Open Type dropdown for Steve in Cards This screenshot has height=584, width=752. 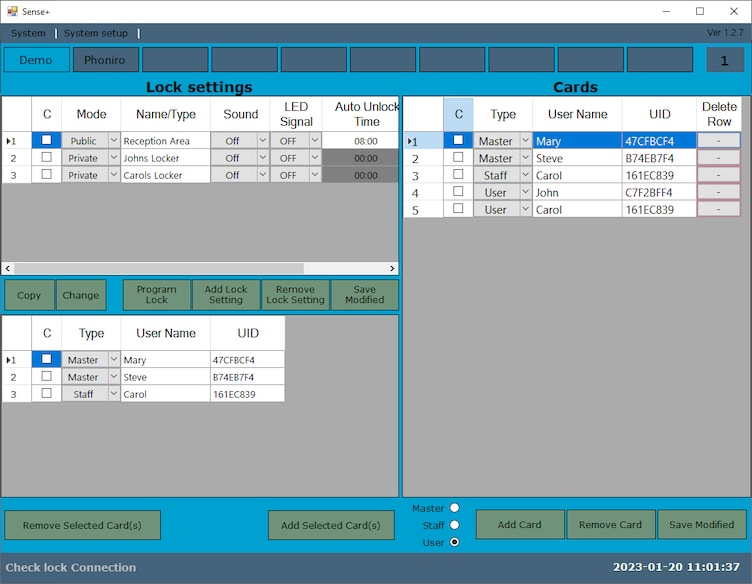(x=526, y=158)
